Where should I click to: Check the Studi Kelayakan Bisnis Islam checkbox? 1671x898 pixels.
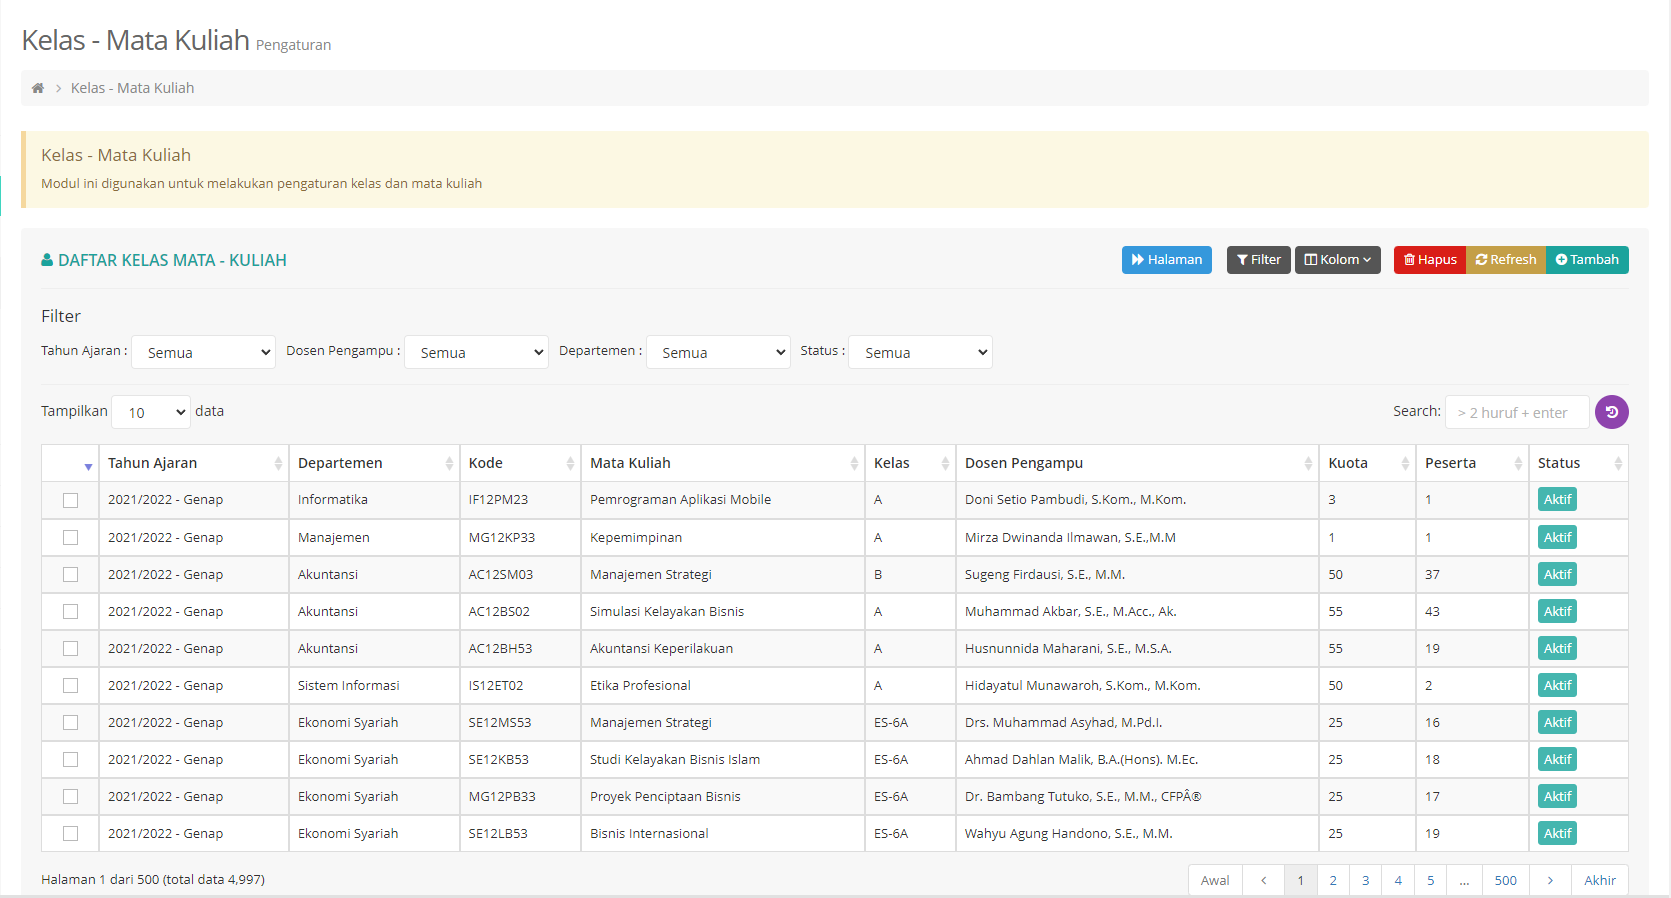pyautogui.click(x=70, y=759)
